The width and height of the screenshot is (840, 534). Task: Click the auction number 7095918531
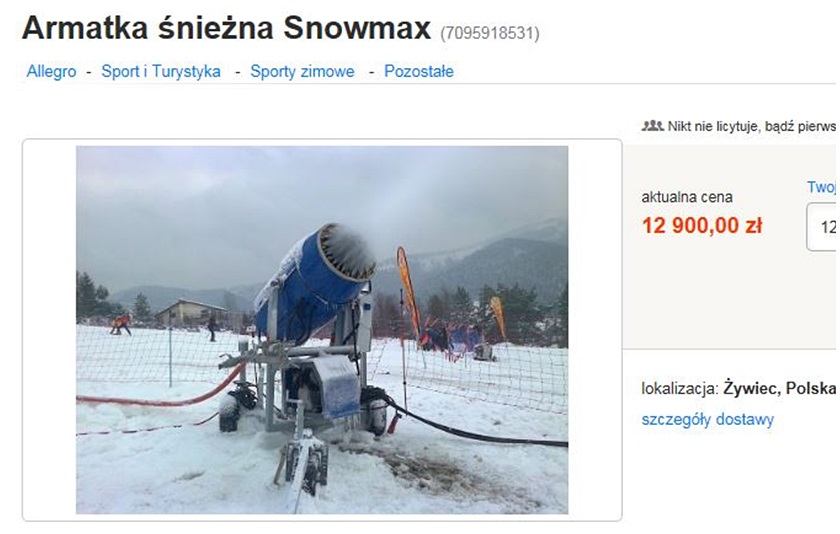[x=490, y=33]
